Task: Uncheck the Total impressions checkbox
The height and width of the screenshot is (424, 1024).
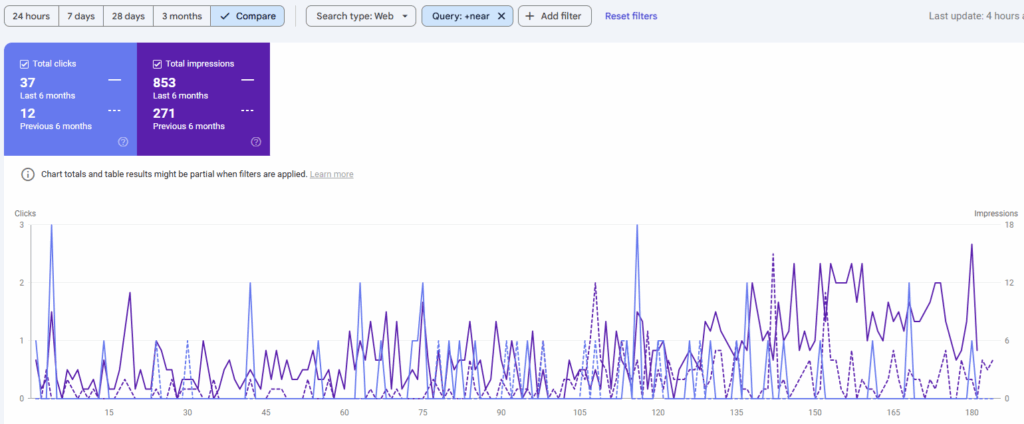Action: (x=158, y=63)
